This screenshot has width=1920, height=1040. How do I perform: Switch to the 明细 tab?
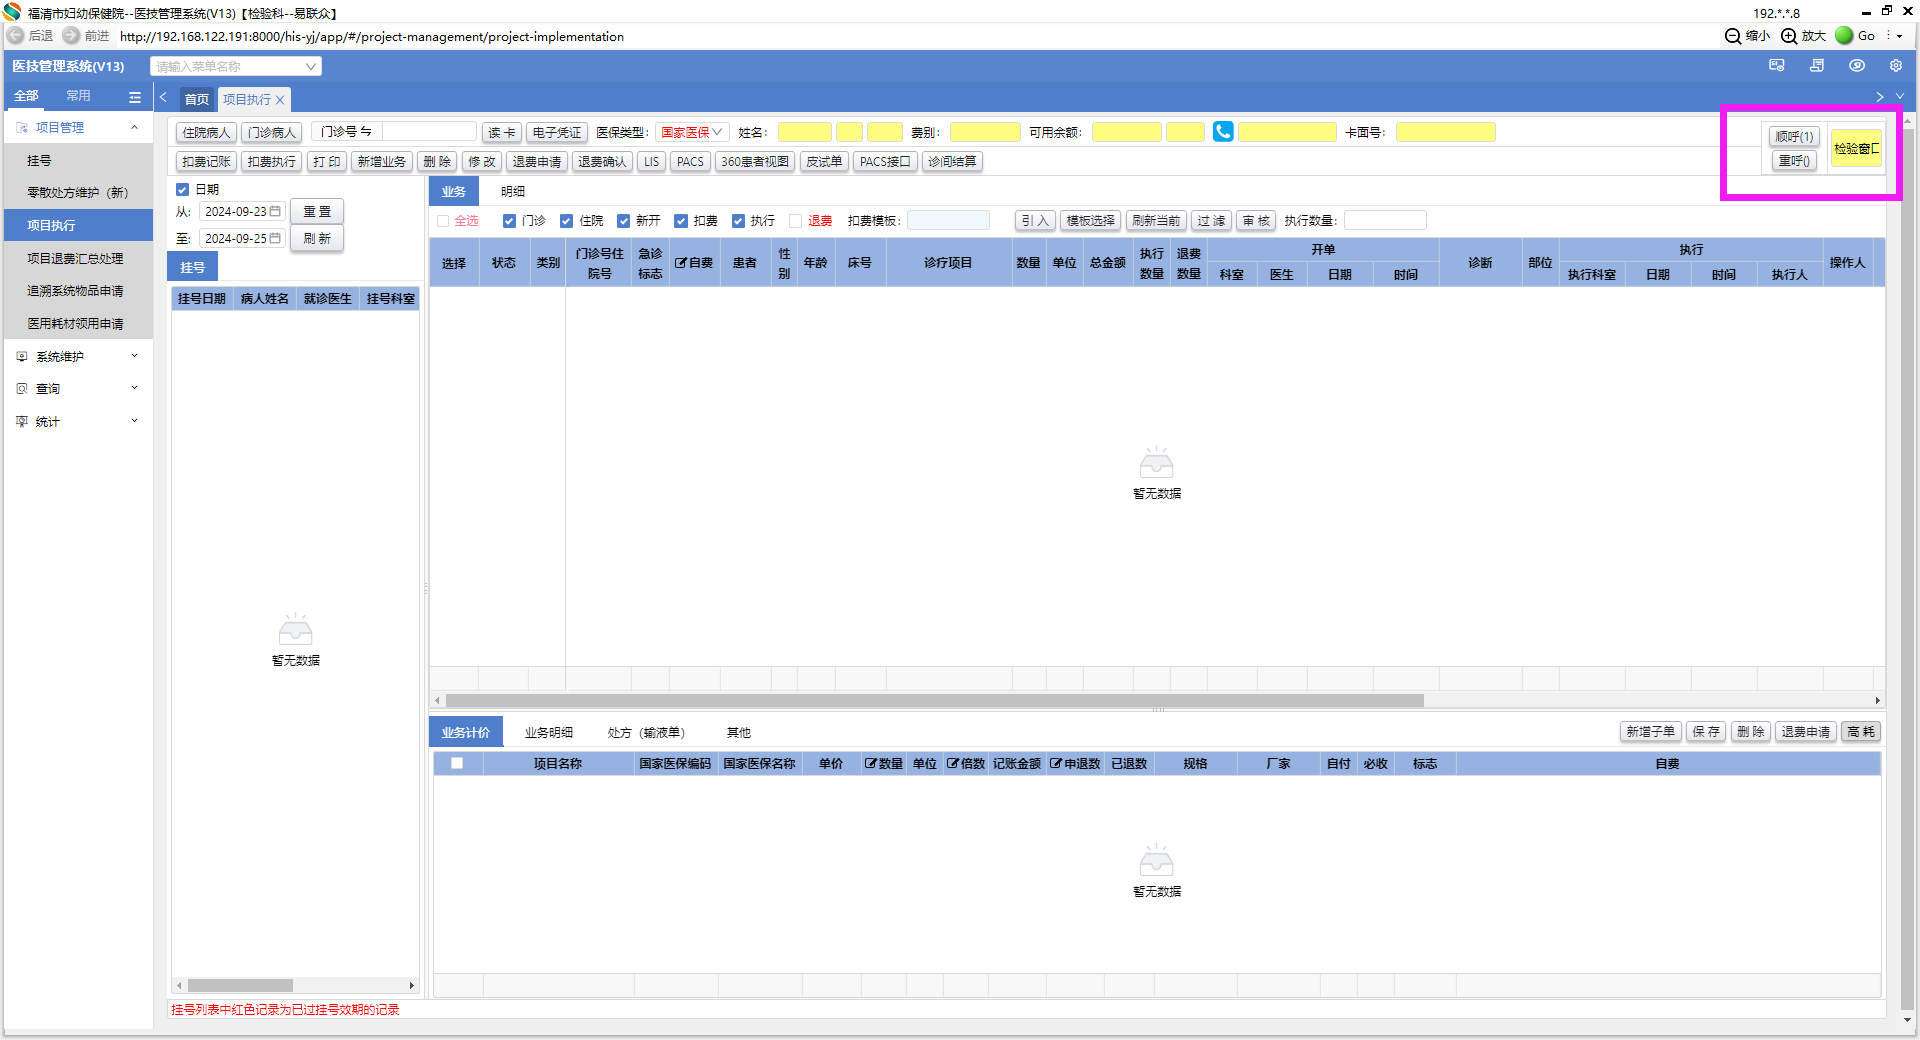click(513, 191)
